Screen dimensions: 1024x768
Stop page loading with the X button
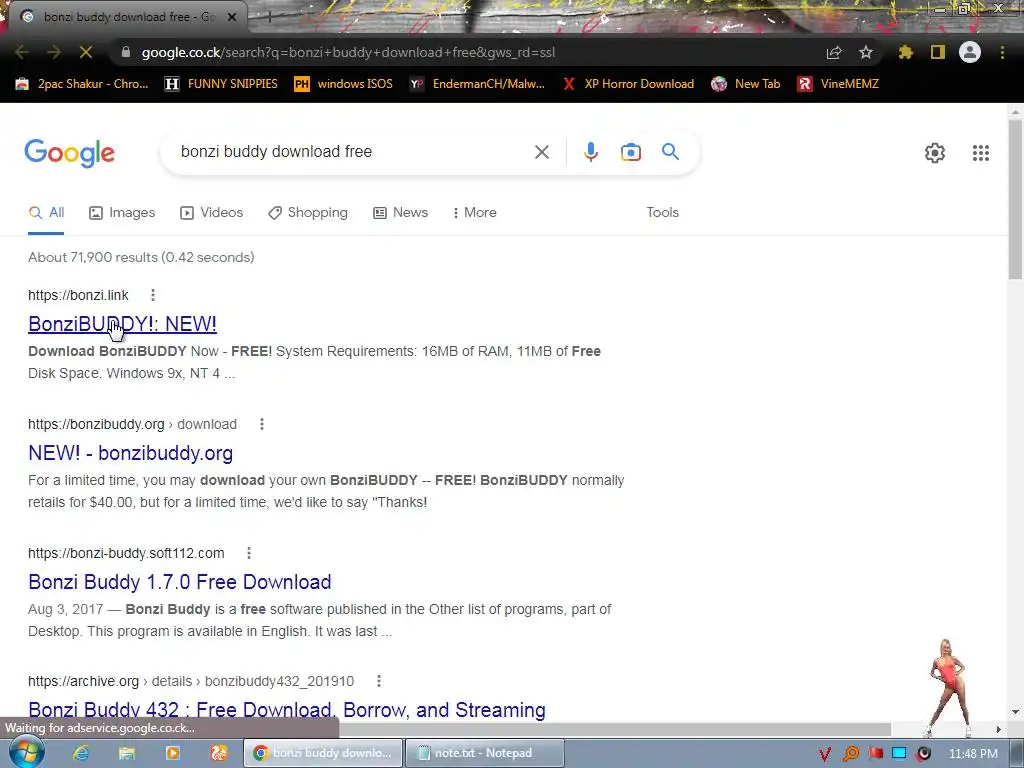pyautogui.click(x=86, y=52)
